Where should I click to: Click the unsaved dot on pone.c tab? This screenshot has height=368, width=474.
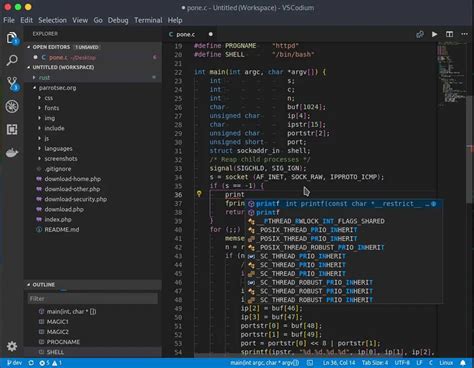(211, 34)
